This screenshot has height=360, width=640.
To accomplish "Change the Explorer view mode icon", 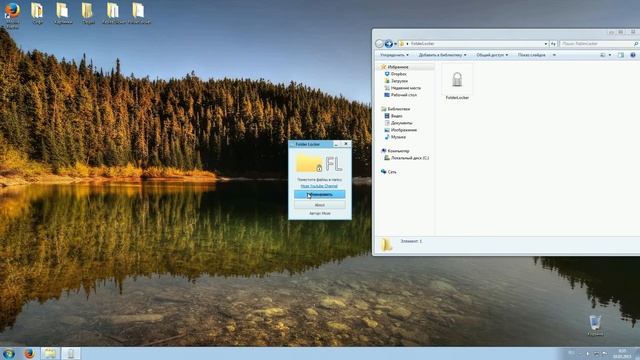I will (602, 55).
